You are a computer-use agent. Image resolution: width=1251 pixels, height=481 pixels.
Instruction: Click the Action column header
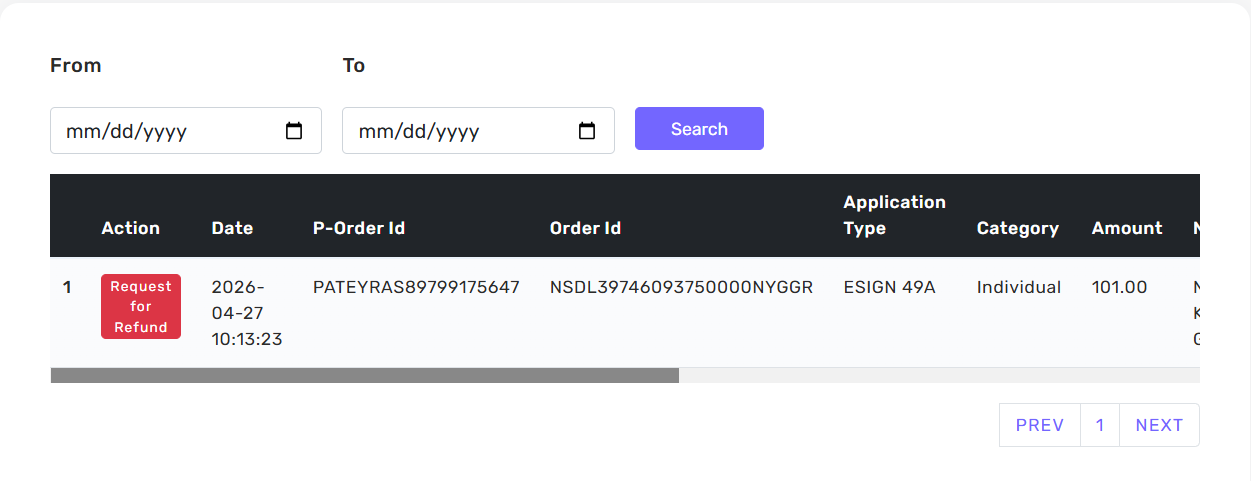pyautogui.click(x=130, y=228)
